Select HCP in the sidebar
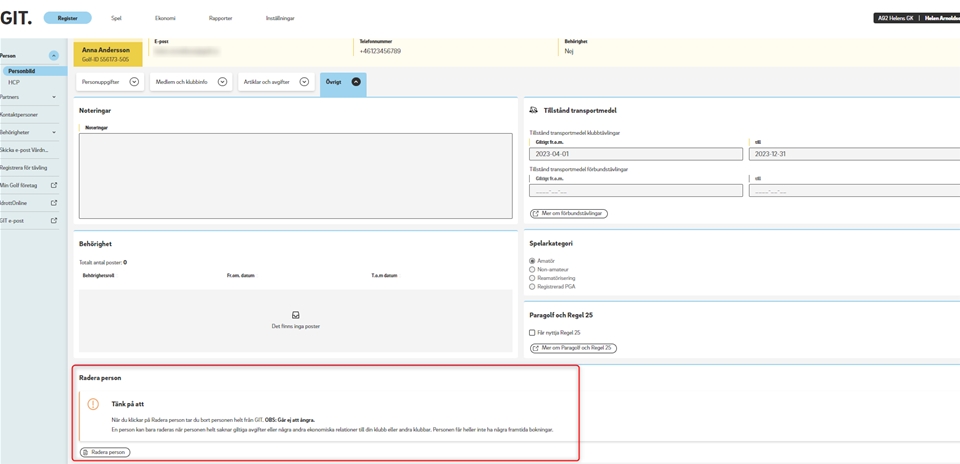This screenshot has height=464, width=960. 13,82
